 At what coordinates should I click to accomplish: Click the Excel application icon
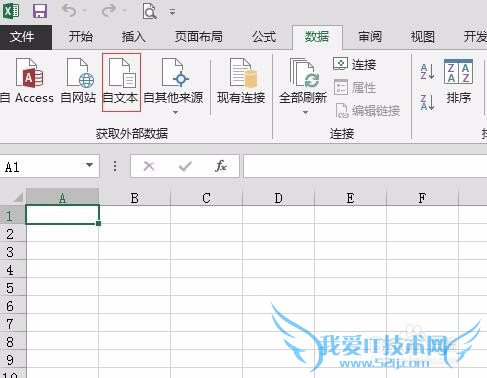pos(11,11)
